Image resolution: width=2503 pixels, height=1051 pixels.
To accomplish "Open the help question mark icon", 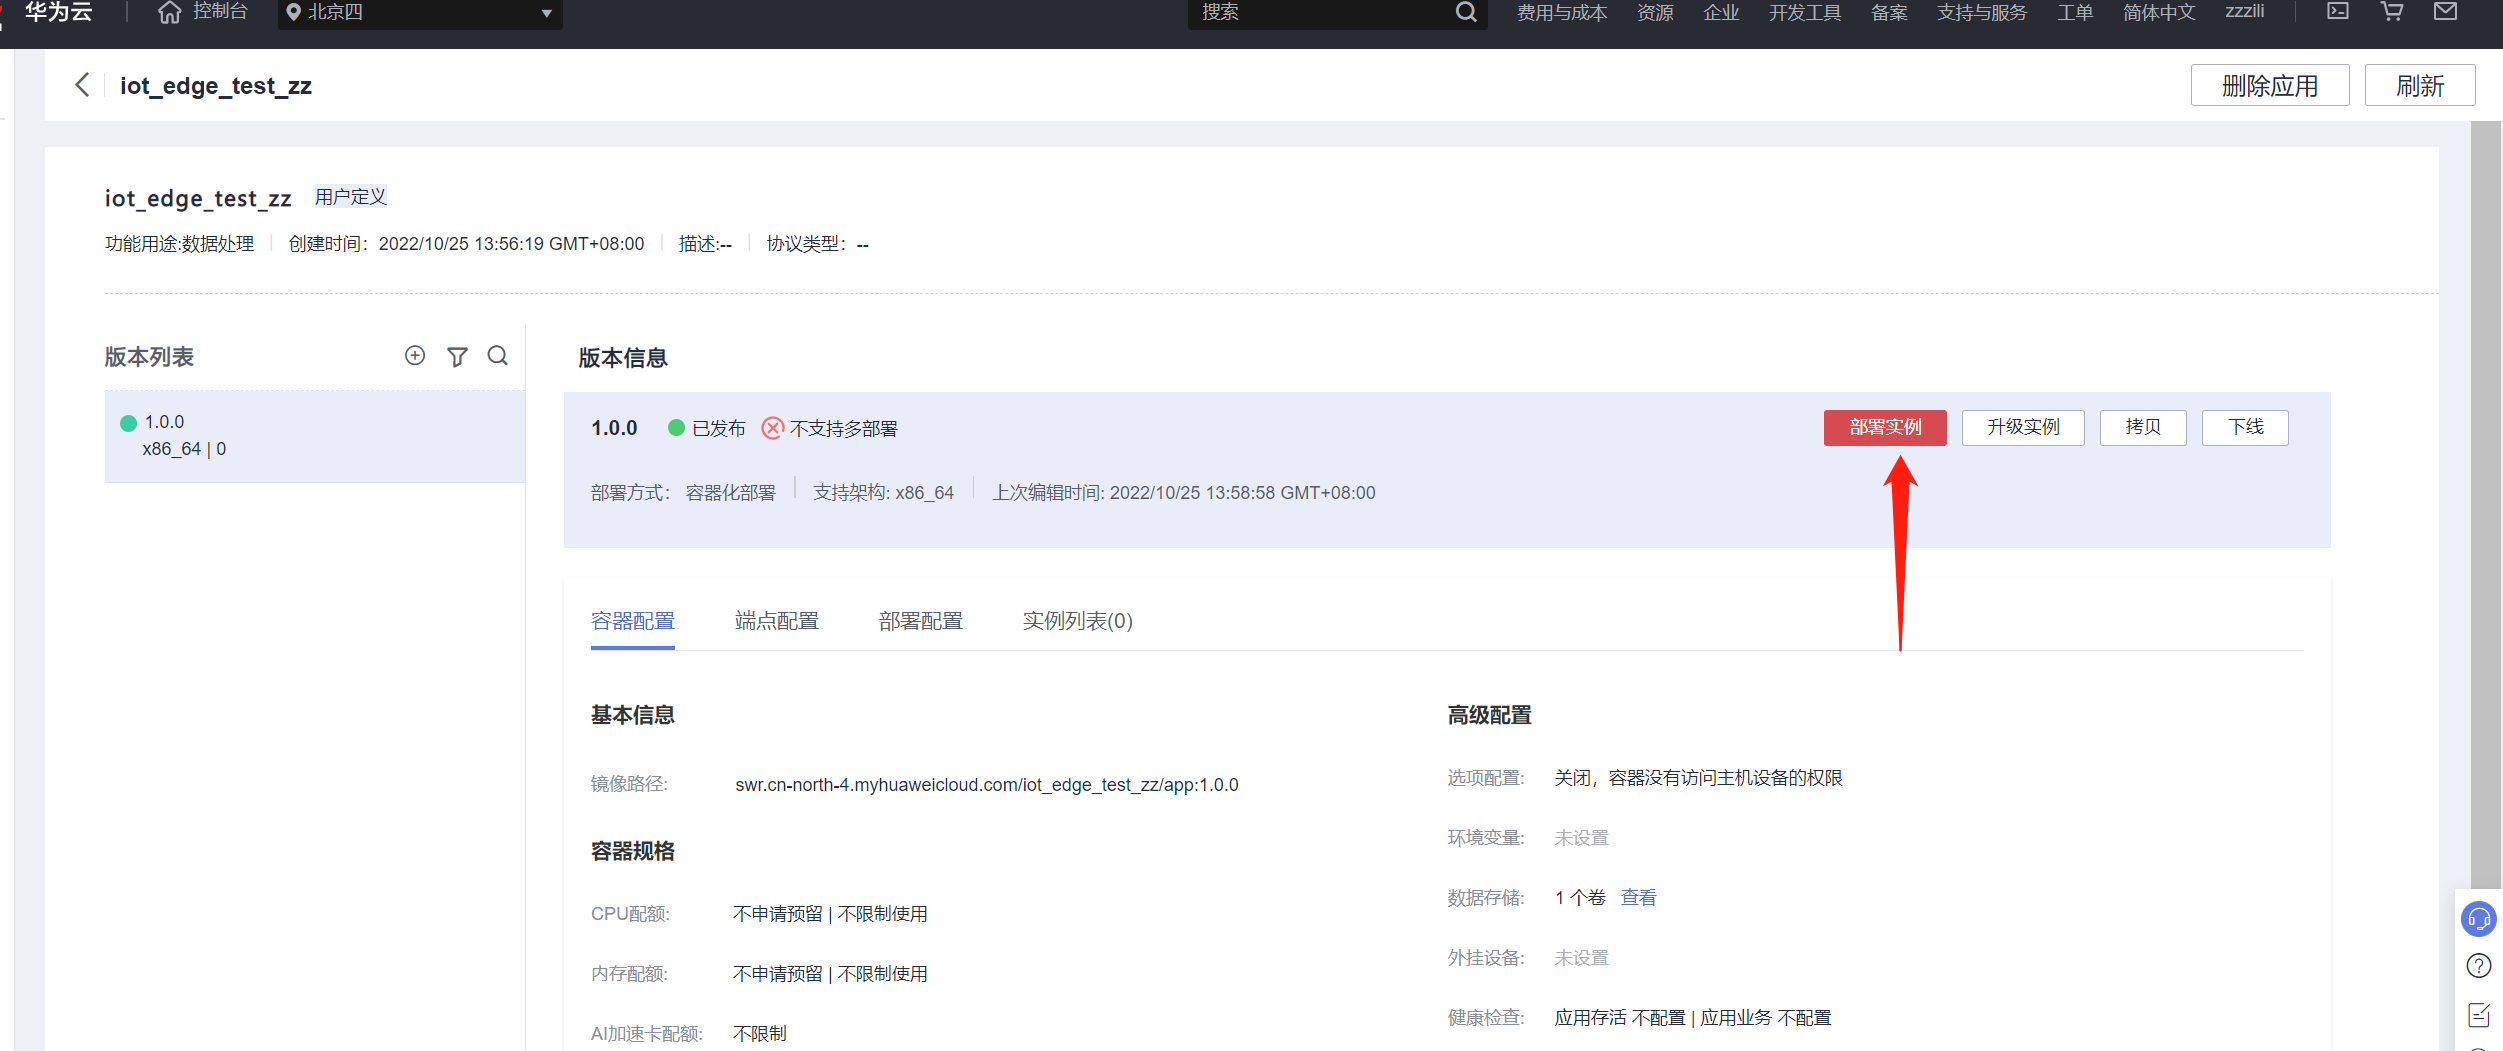I will tap(2479, 966).
